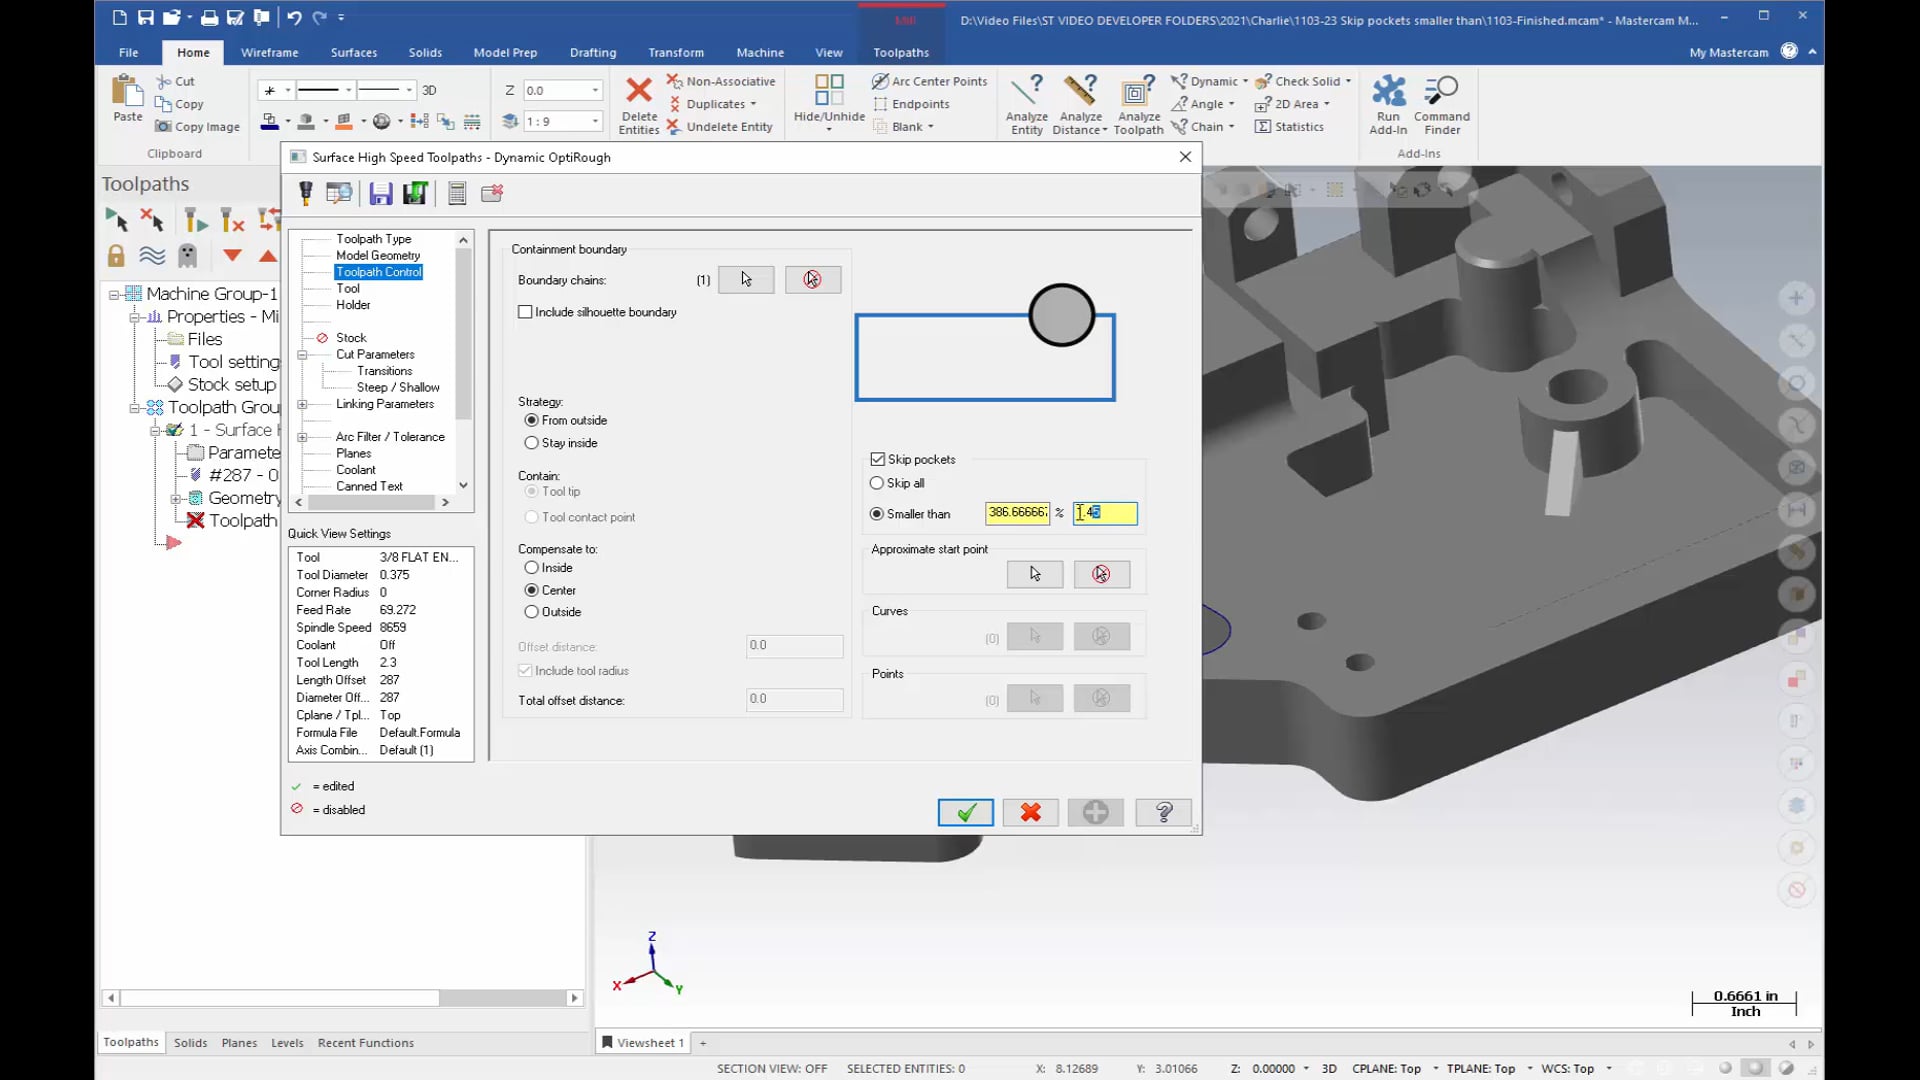
Task: Open the Toolpaths ribbon tab
Action: click(x=901, y=51)
